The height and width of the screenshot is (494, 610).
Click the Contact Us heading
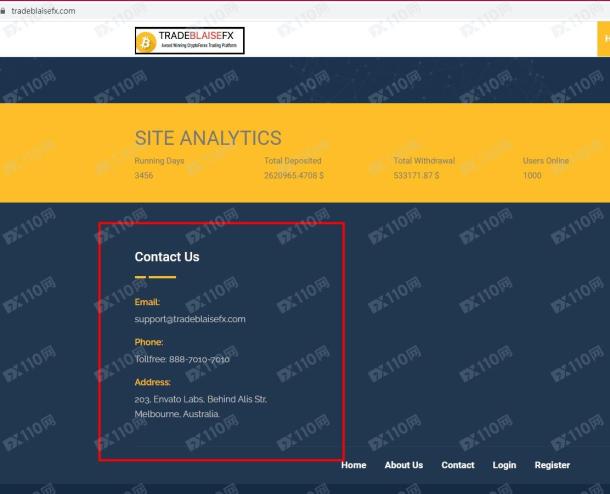pos(167,257)
